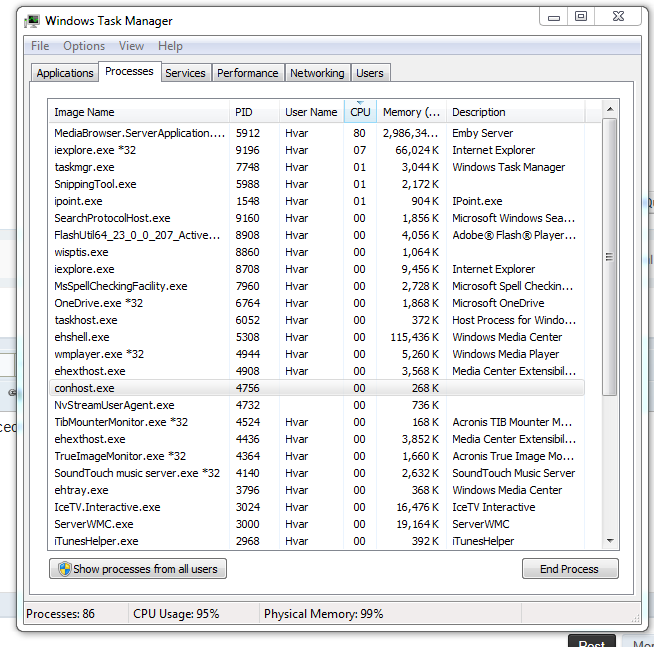654x647 pixels.
Task: Select the Processes tab
Action: click(x=129, y=71)
